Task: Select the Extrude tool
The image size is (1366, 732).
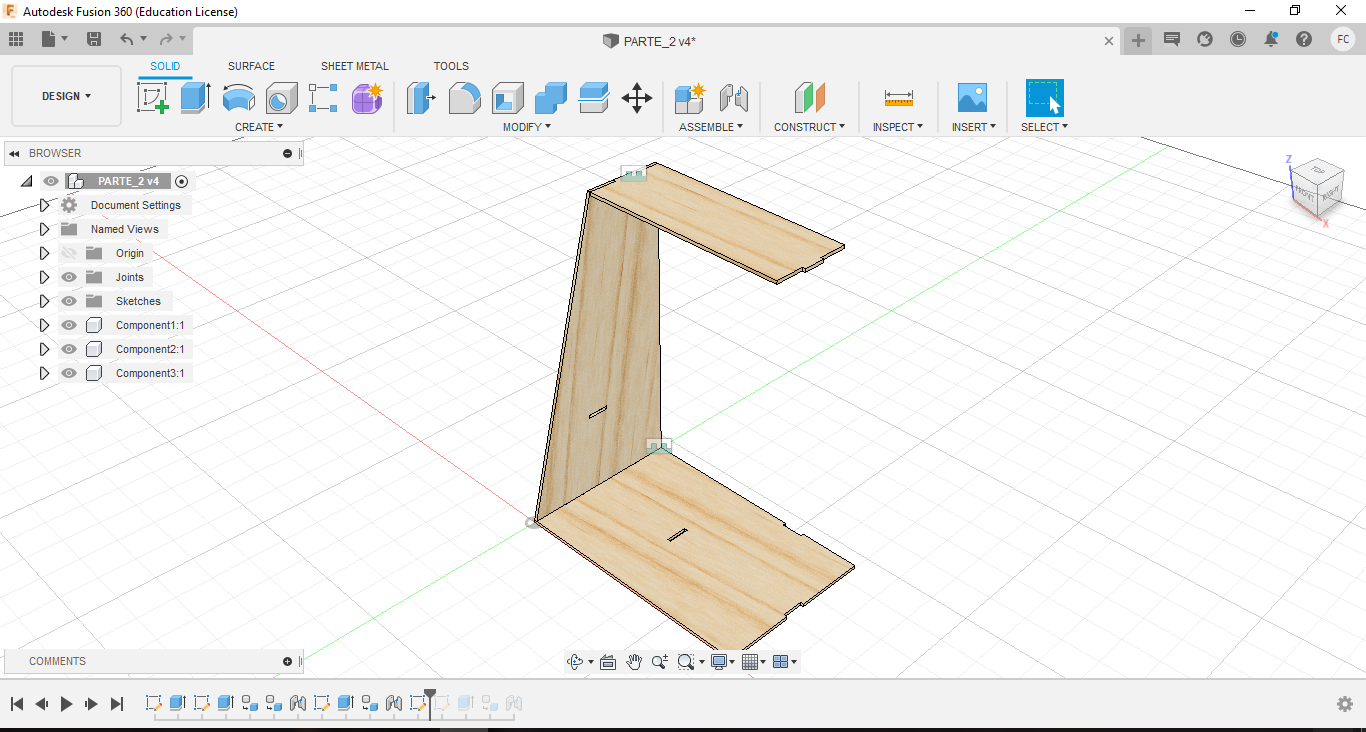Action: (195, 98)
